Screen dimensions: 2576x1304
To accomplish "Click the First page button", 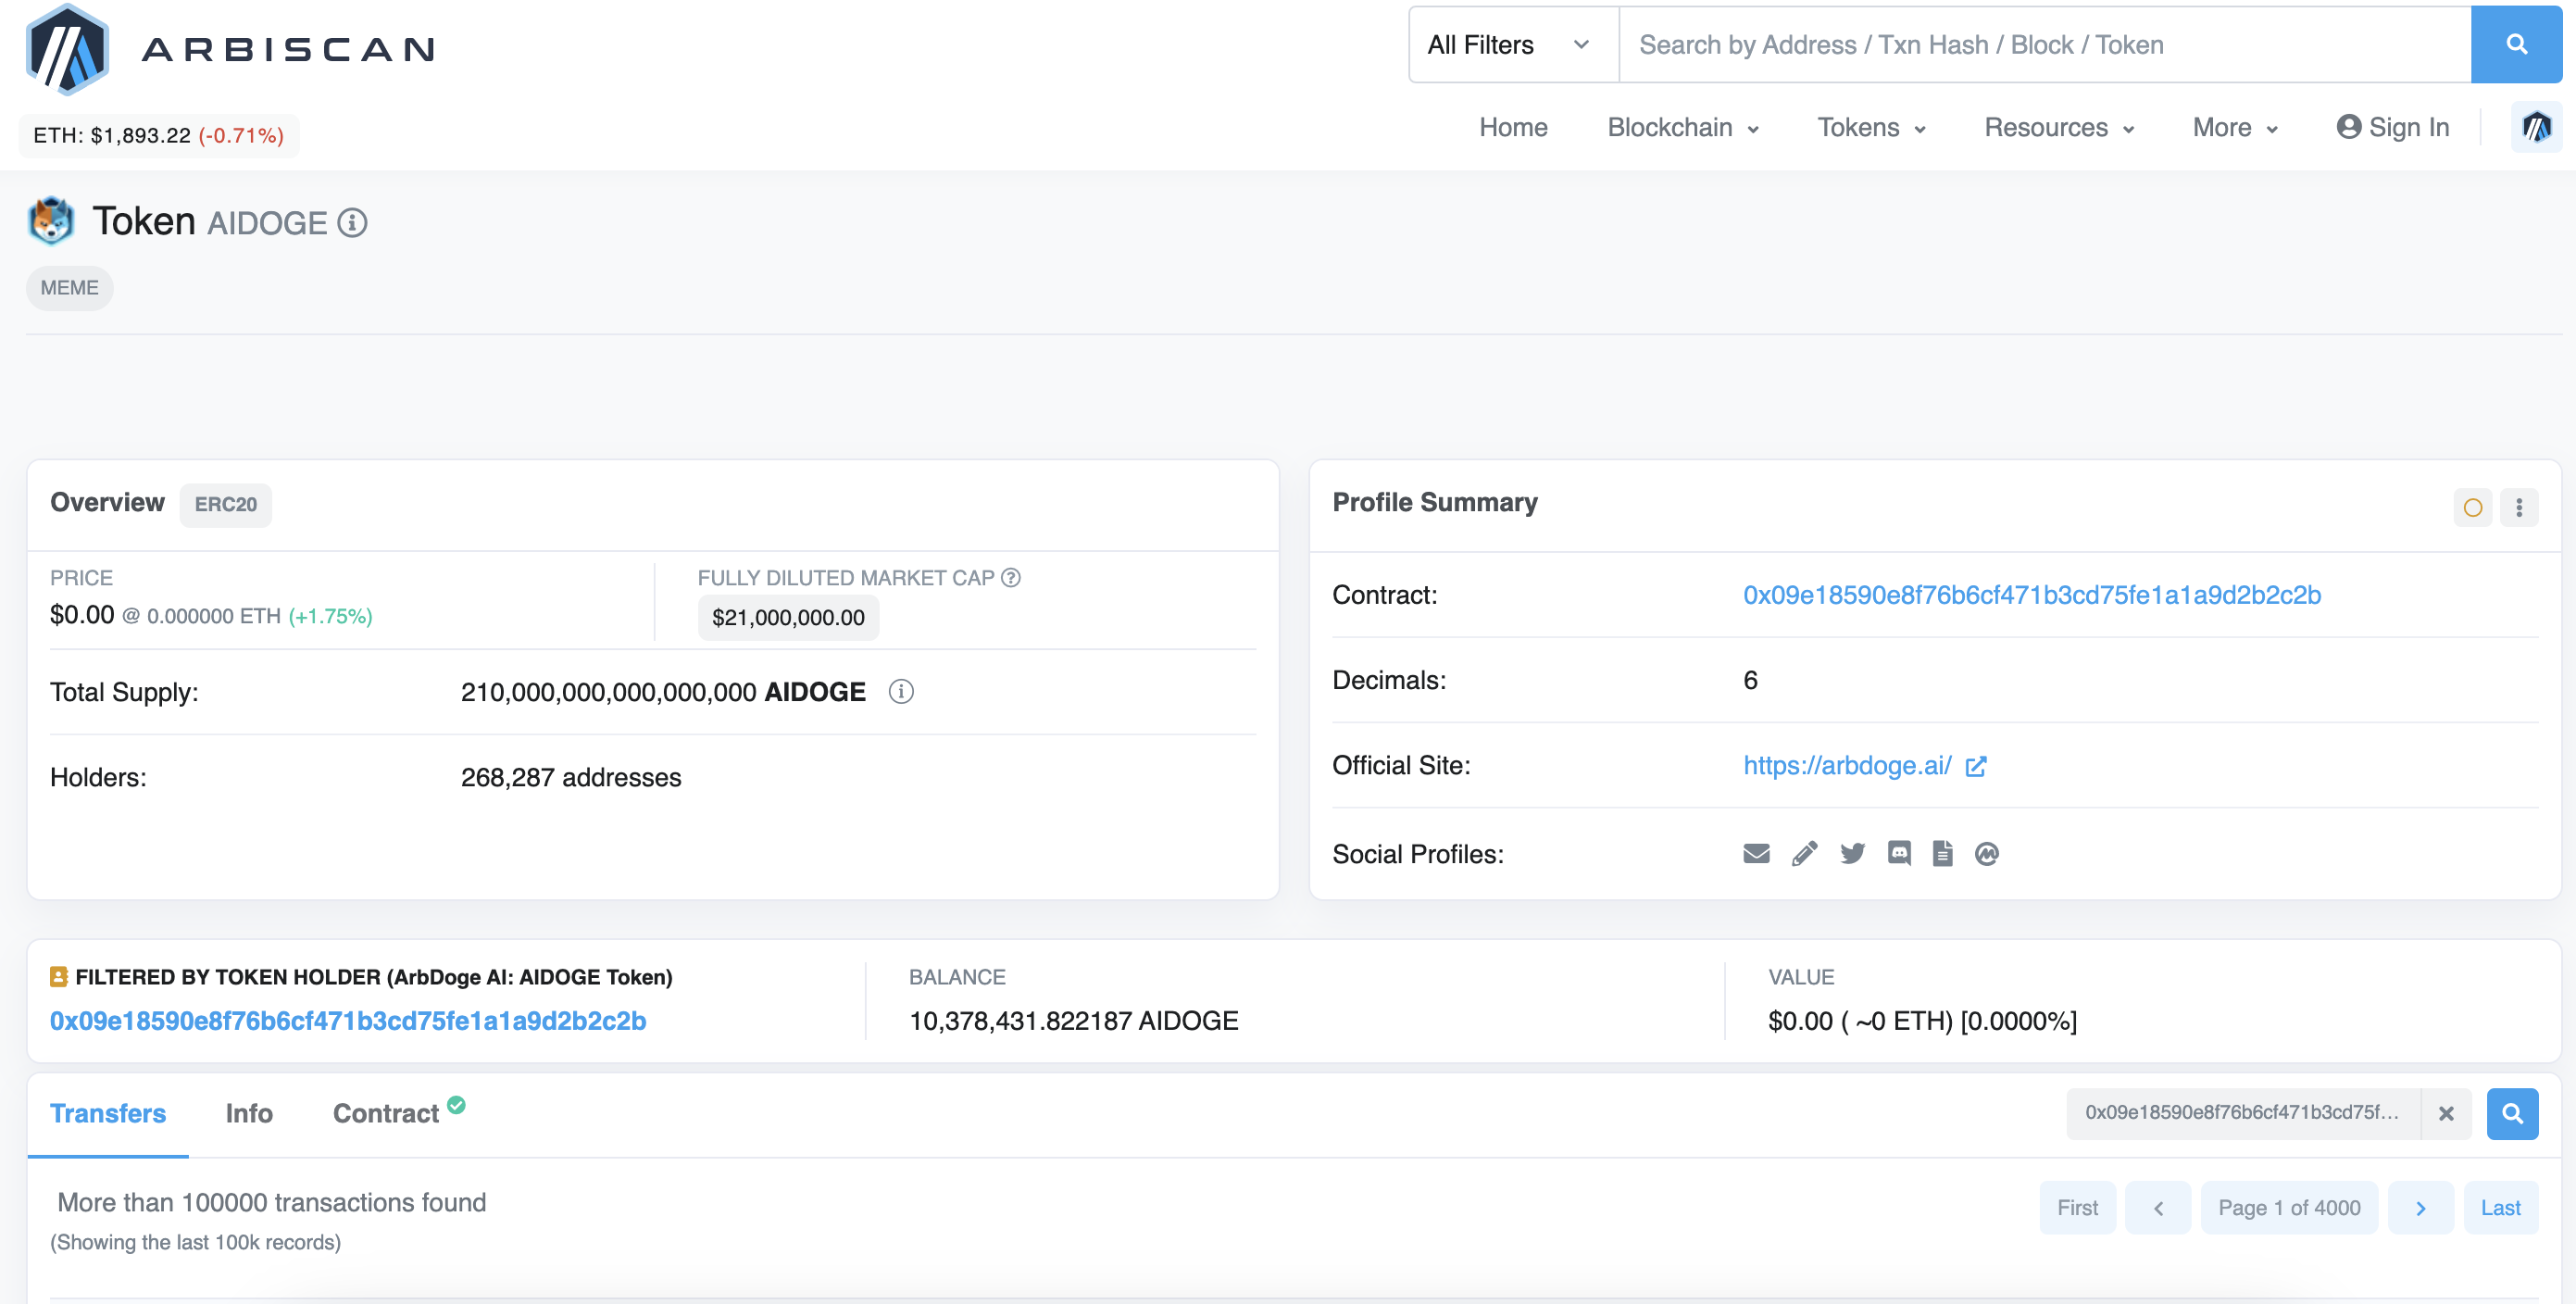I will (x=2077, y=1207).
